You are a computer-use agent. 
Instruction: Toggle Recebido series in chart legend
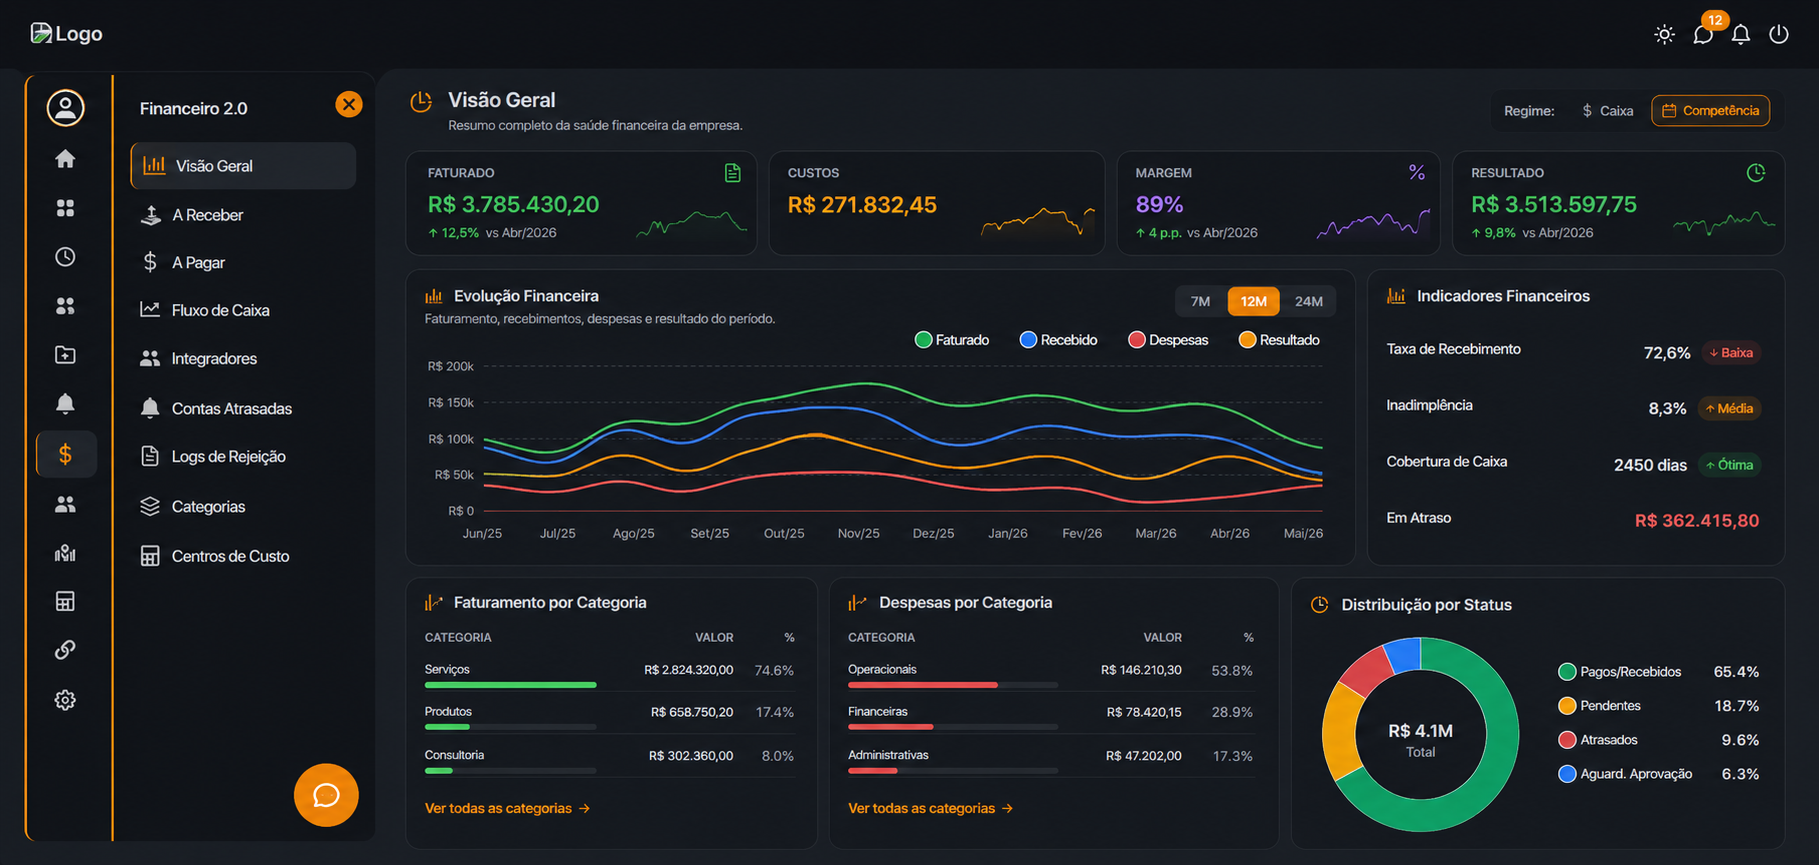click(1058, 340)
